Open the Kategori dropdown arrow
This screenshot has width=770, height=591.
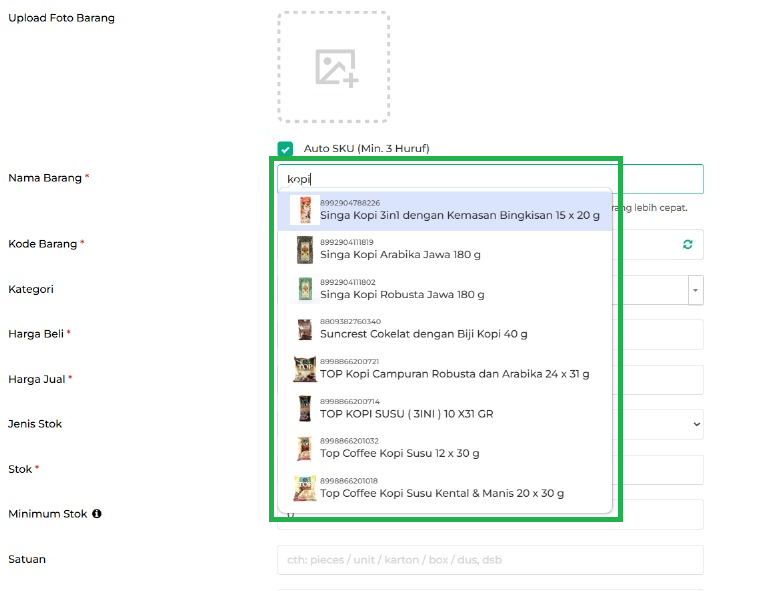(x=695, y=290)
